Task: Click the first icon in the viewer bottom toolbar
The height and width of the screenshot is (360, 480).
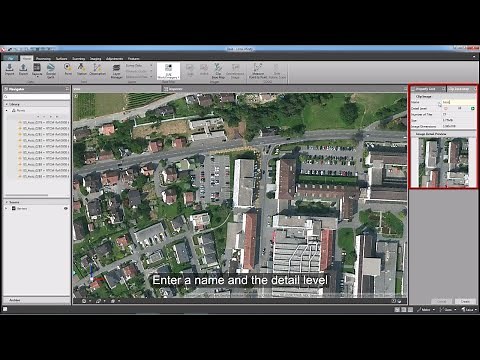Action: tap(84, 301)
